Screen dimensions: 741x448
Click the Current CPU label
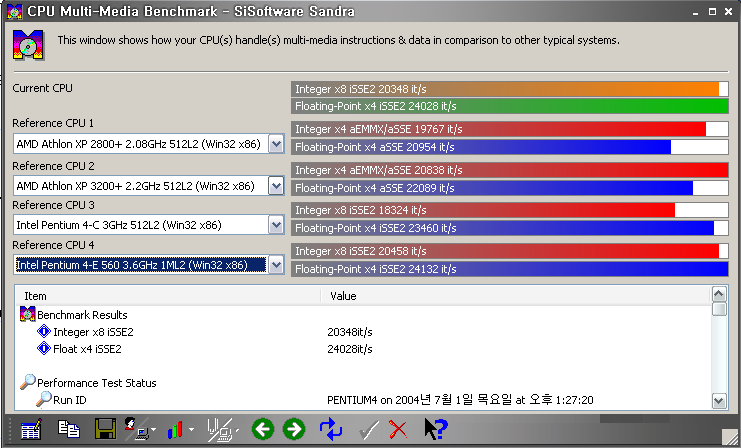click(43, 88)
